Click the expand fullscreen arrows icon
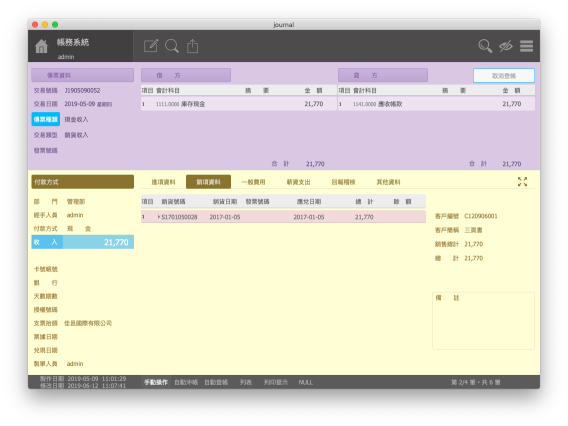 tap(522, 182)
